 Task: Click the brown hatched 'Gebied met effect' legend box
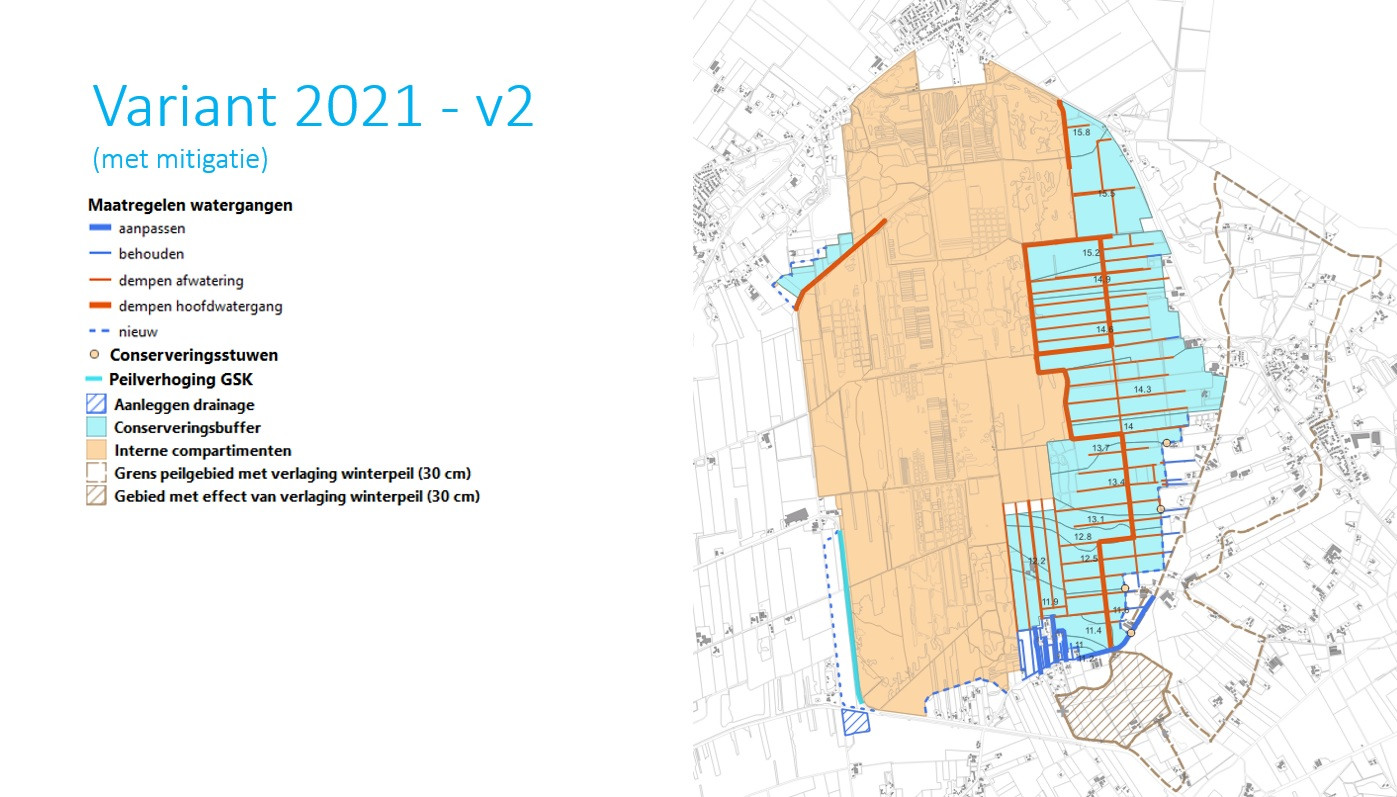(x=96, y=496)
